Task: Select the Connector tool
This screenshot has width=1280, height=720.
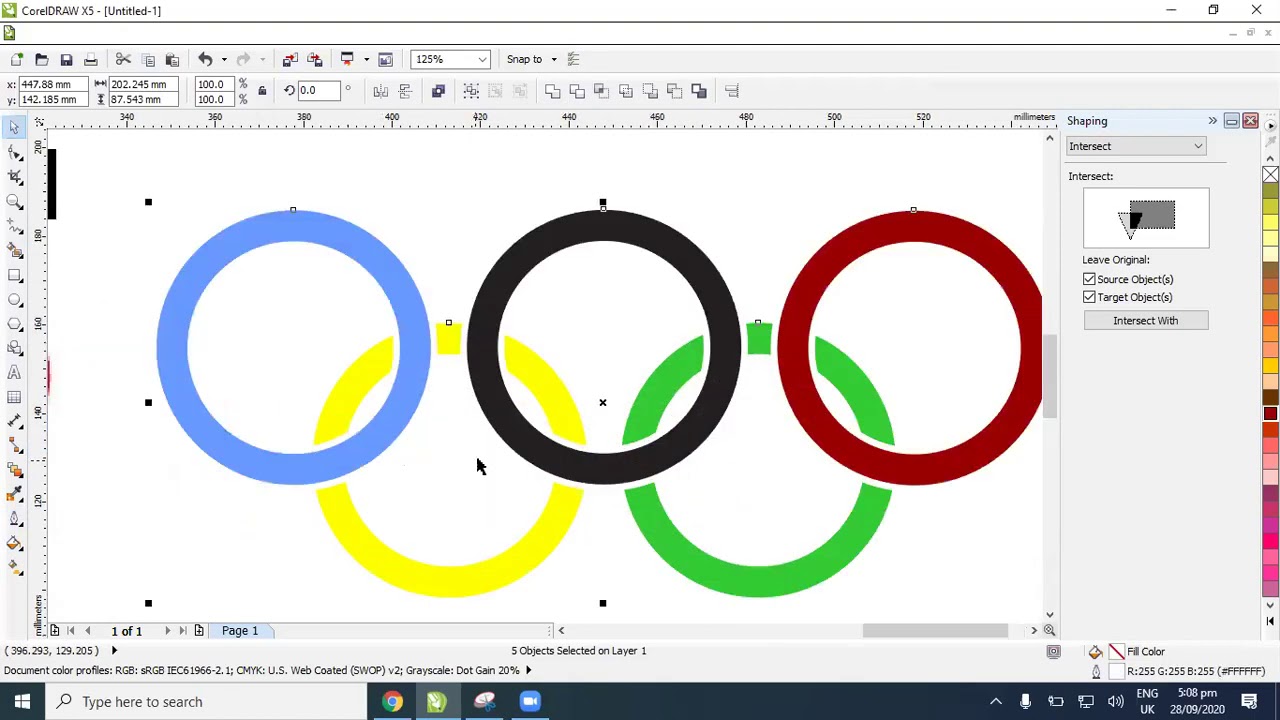Action: pyautogui.click(x=14, y=446)
